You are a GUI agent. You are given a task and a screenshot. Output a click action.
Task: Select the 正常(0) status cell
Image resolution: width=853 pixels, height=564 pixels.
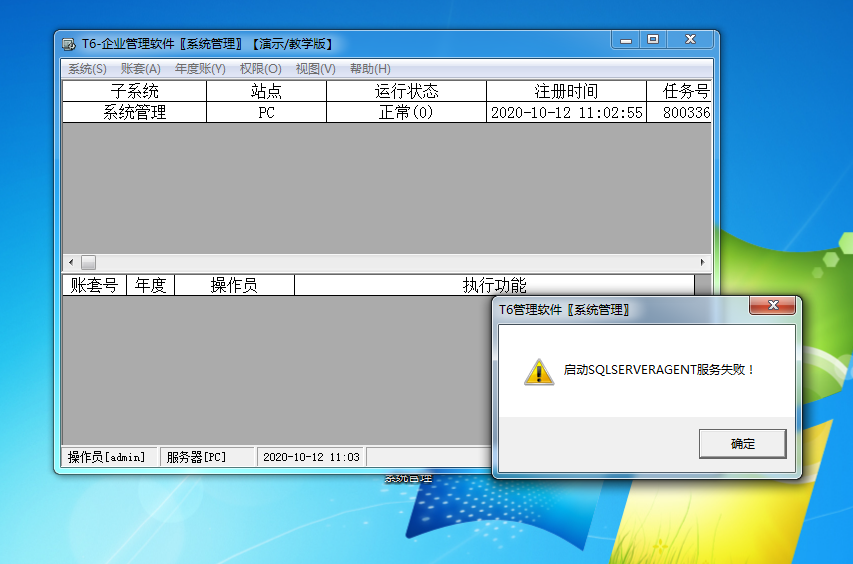point(406,112)
